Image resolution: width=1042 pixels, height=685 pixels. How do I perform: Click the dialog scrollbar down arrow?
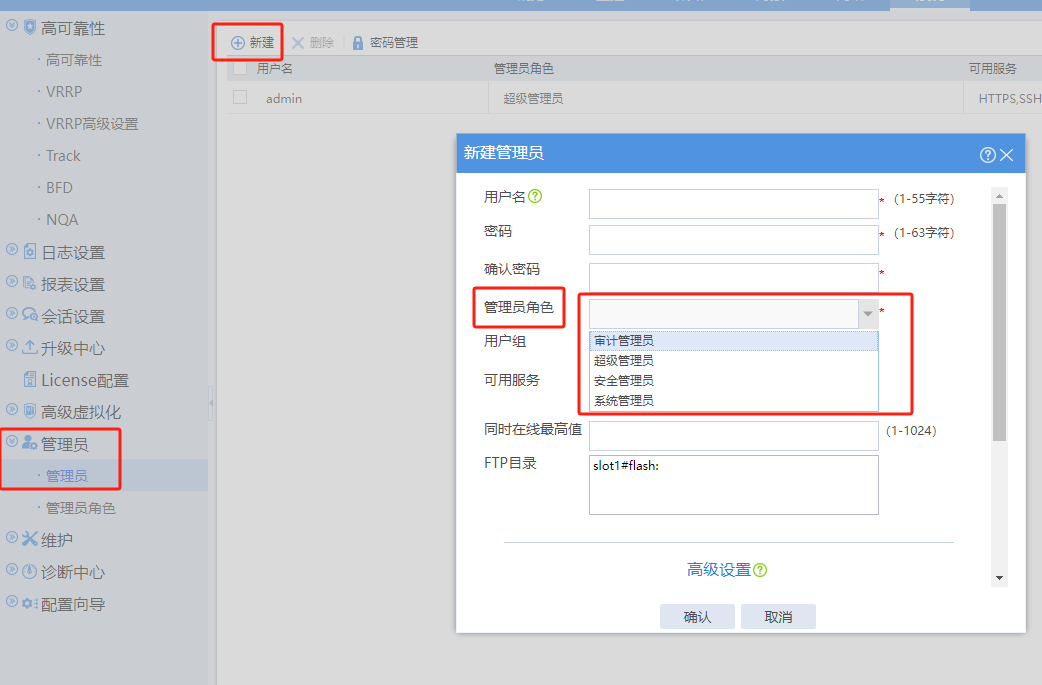(x=999, y=578)
